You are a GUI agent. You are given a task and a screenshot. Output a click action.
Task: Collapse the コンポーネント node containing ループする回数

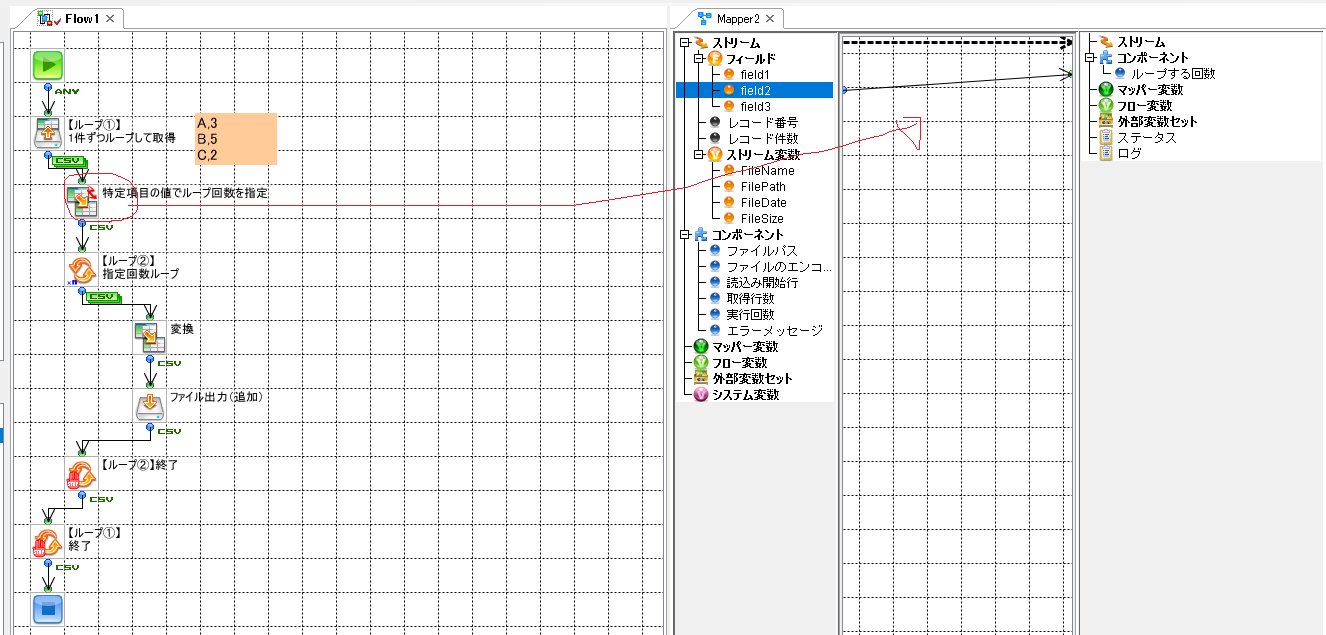point(1091,58)
